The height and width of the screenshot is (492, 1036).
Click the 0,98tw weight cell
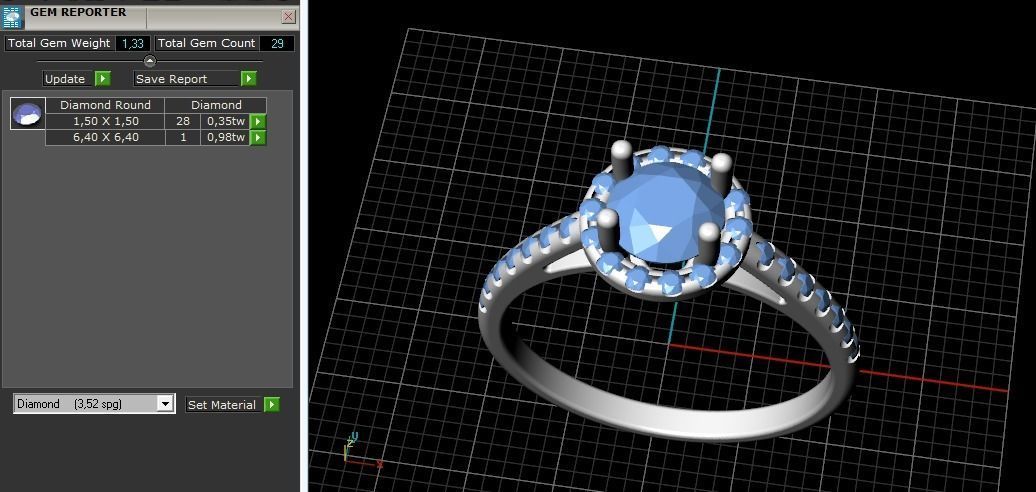[225, 137]
